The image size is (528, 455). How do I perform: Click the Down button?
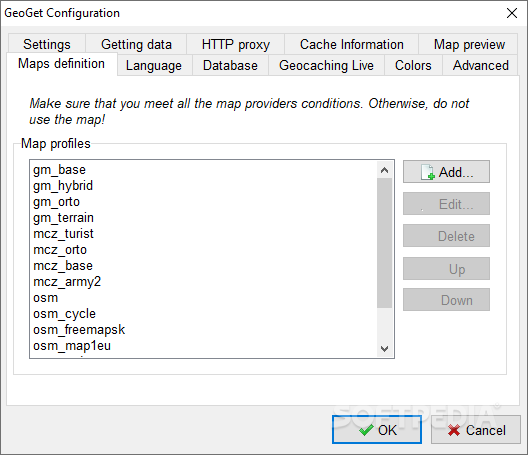pyautogui.click(x=447, y=299)
